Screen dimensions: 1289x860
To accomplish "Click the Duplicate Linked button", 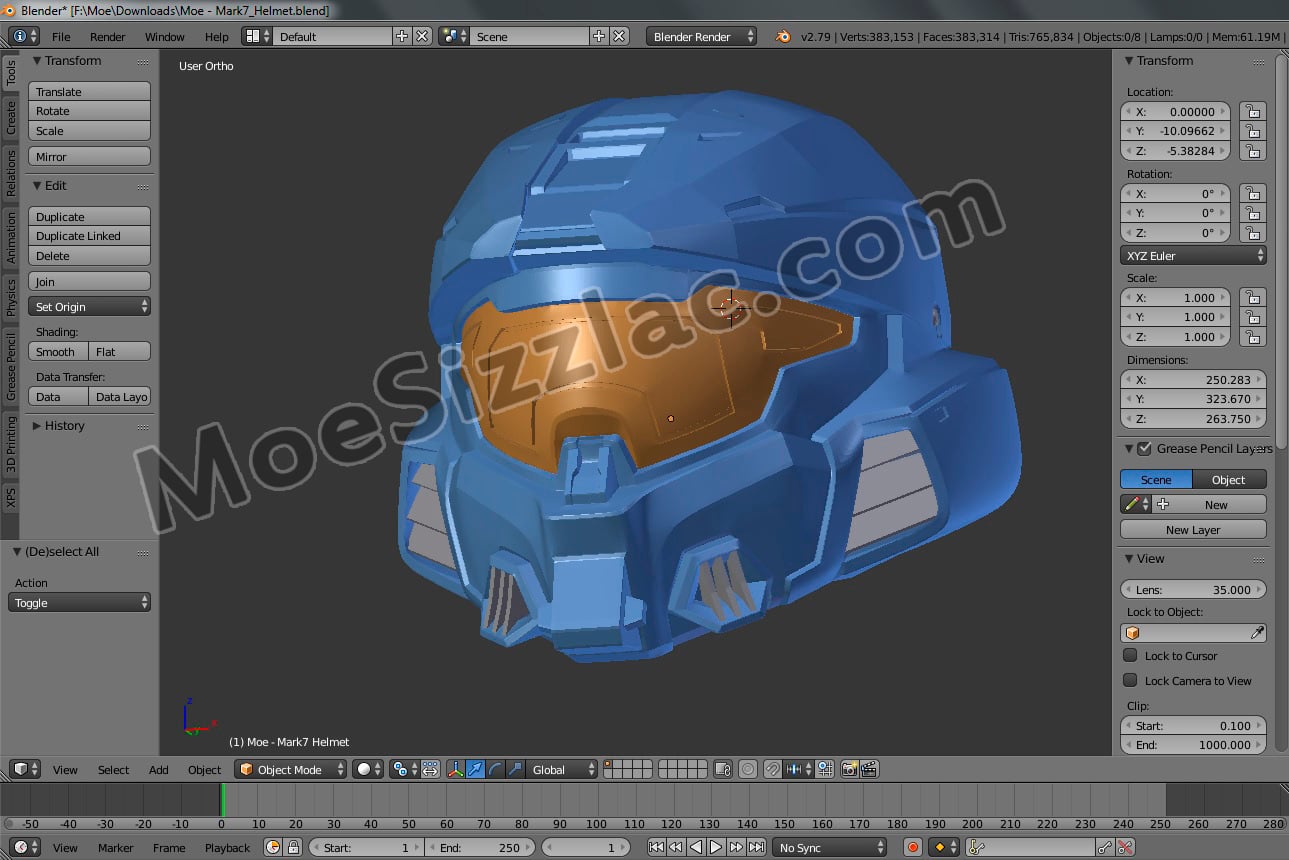I will (90, 236).
